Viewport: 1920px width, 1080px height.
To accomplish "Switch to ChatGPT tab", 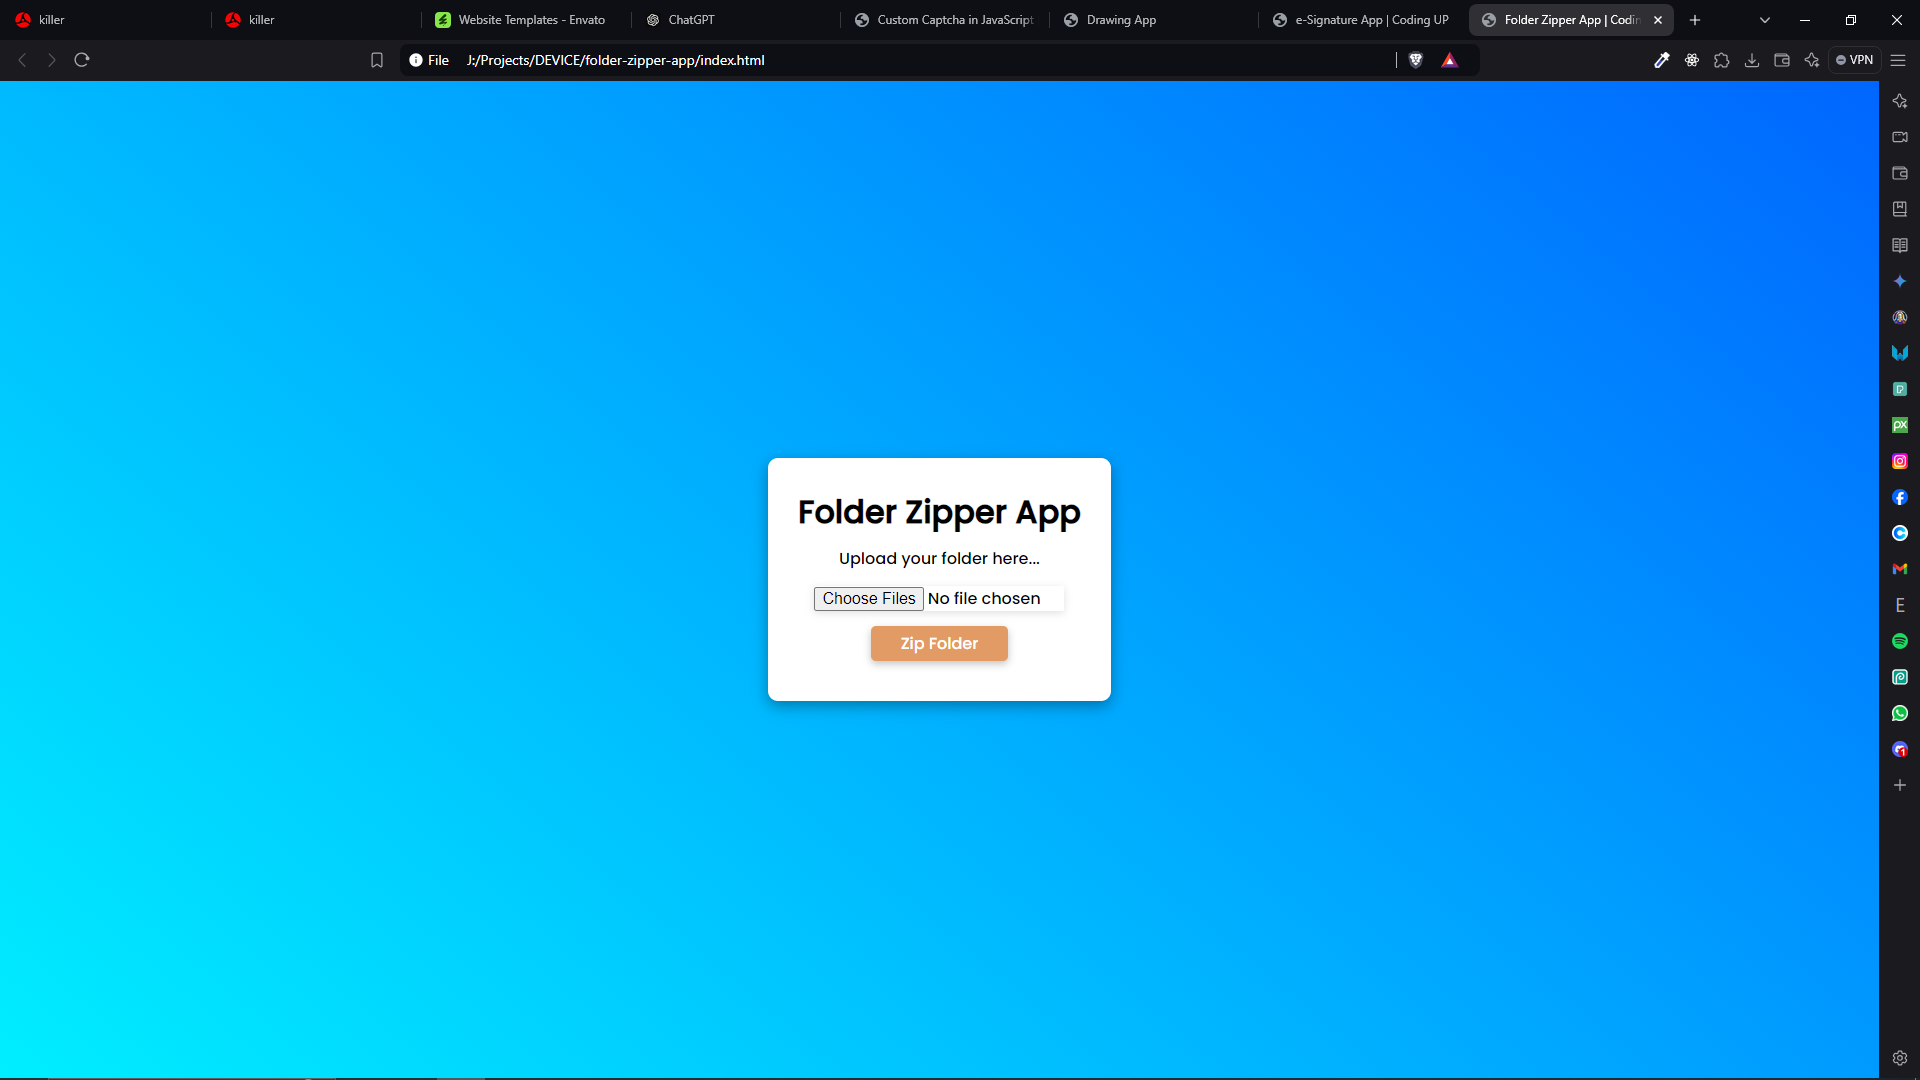I will (735, 20).
